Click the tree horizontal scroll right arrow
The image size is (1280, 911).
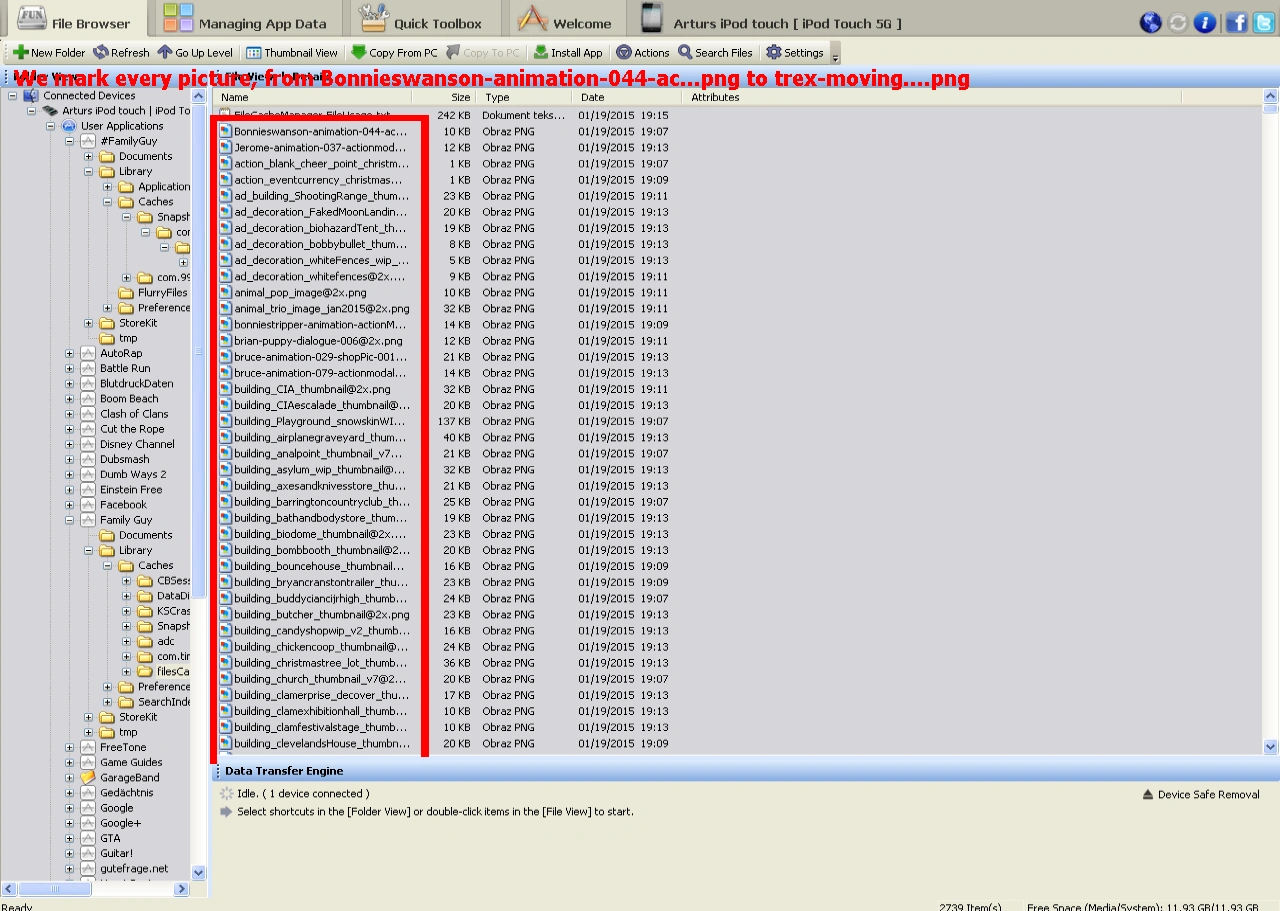pyautogui.click(x=182, y=888)
